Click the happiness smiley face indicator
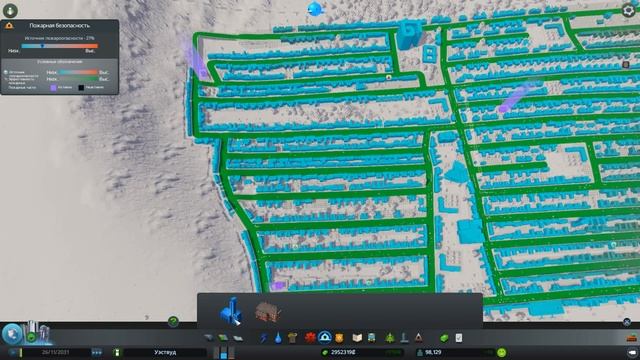Viewport: 640px width, 360px height. click(502, 352)
